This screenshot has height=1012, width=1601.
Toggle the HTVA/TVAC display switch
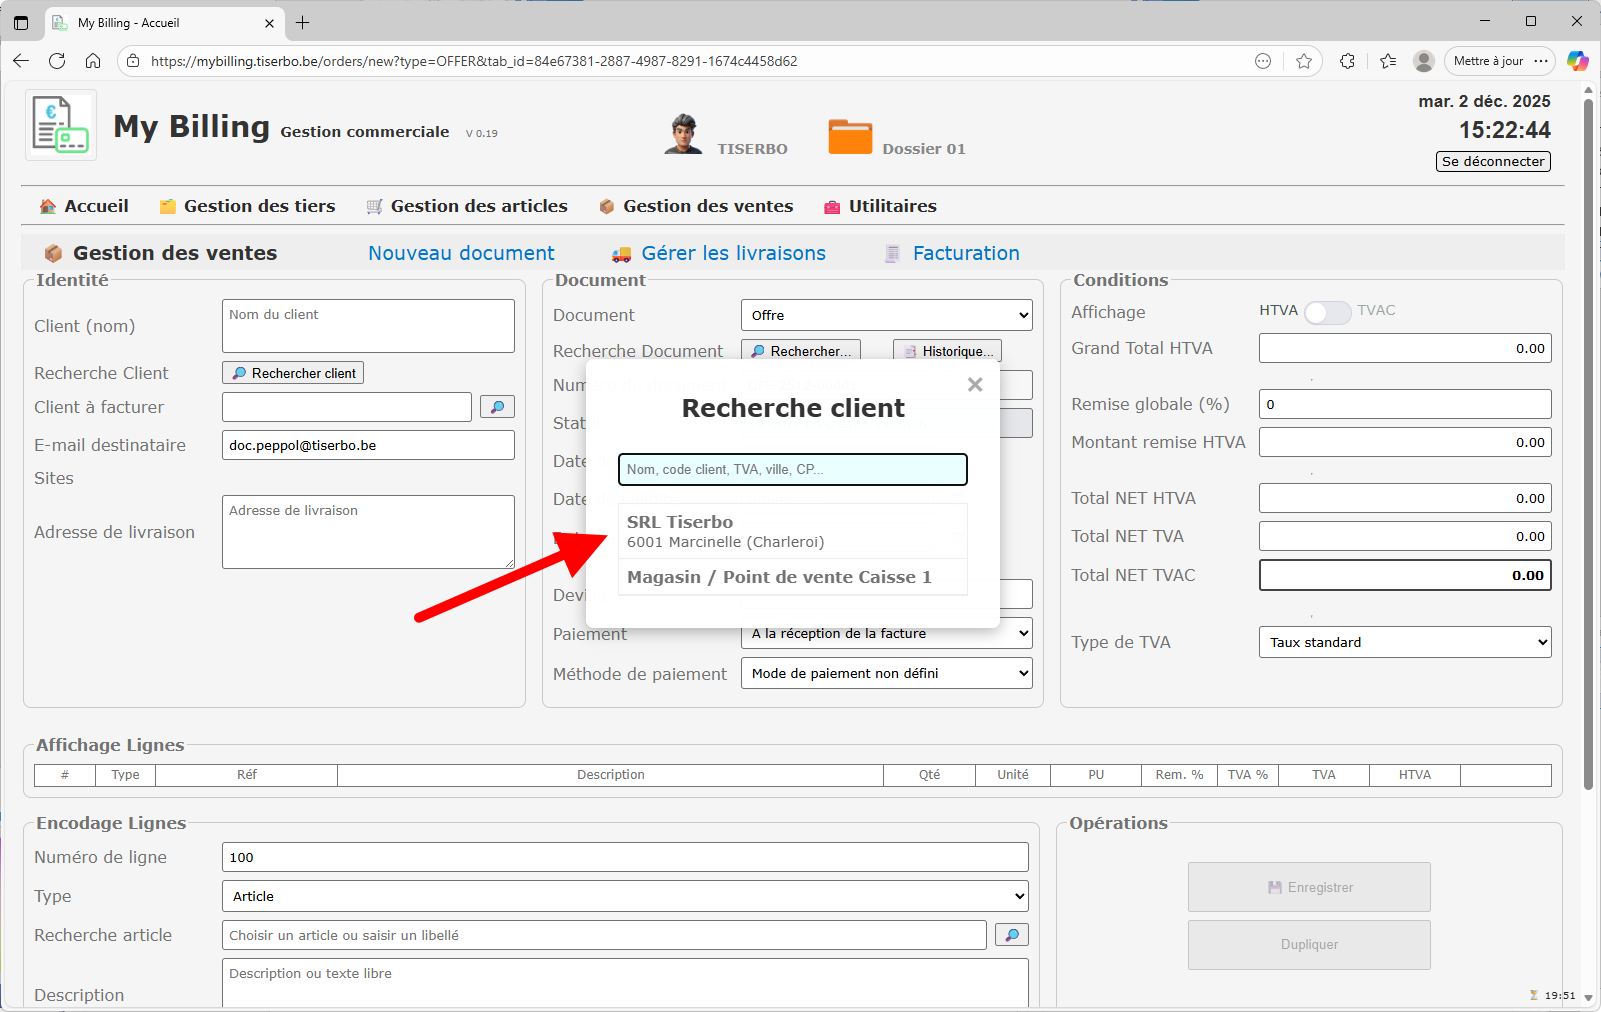click(1327, 312)
